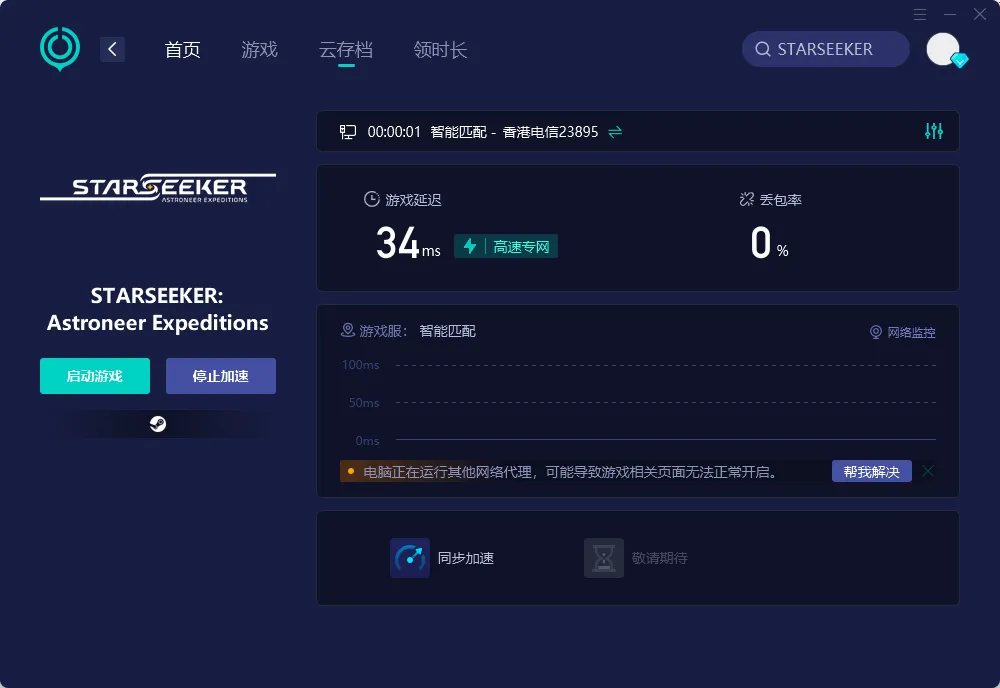This screenshot has height=688, width=1000.
Task: Click the 100ms chart axis label
Action: click(360, 365)
